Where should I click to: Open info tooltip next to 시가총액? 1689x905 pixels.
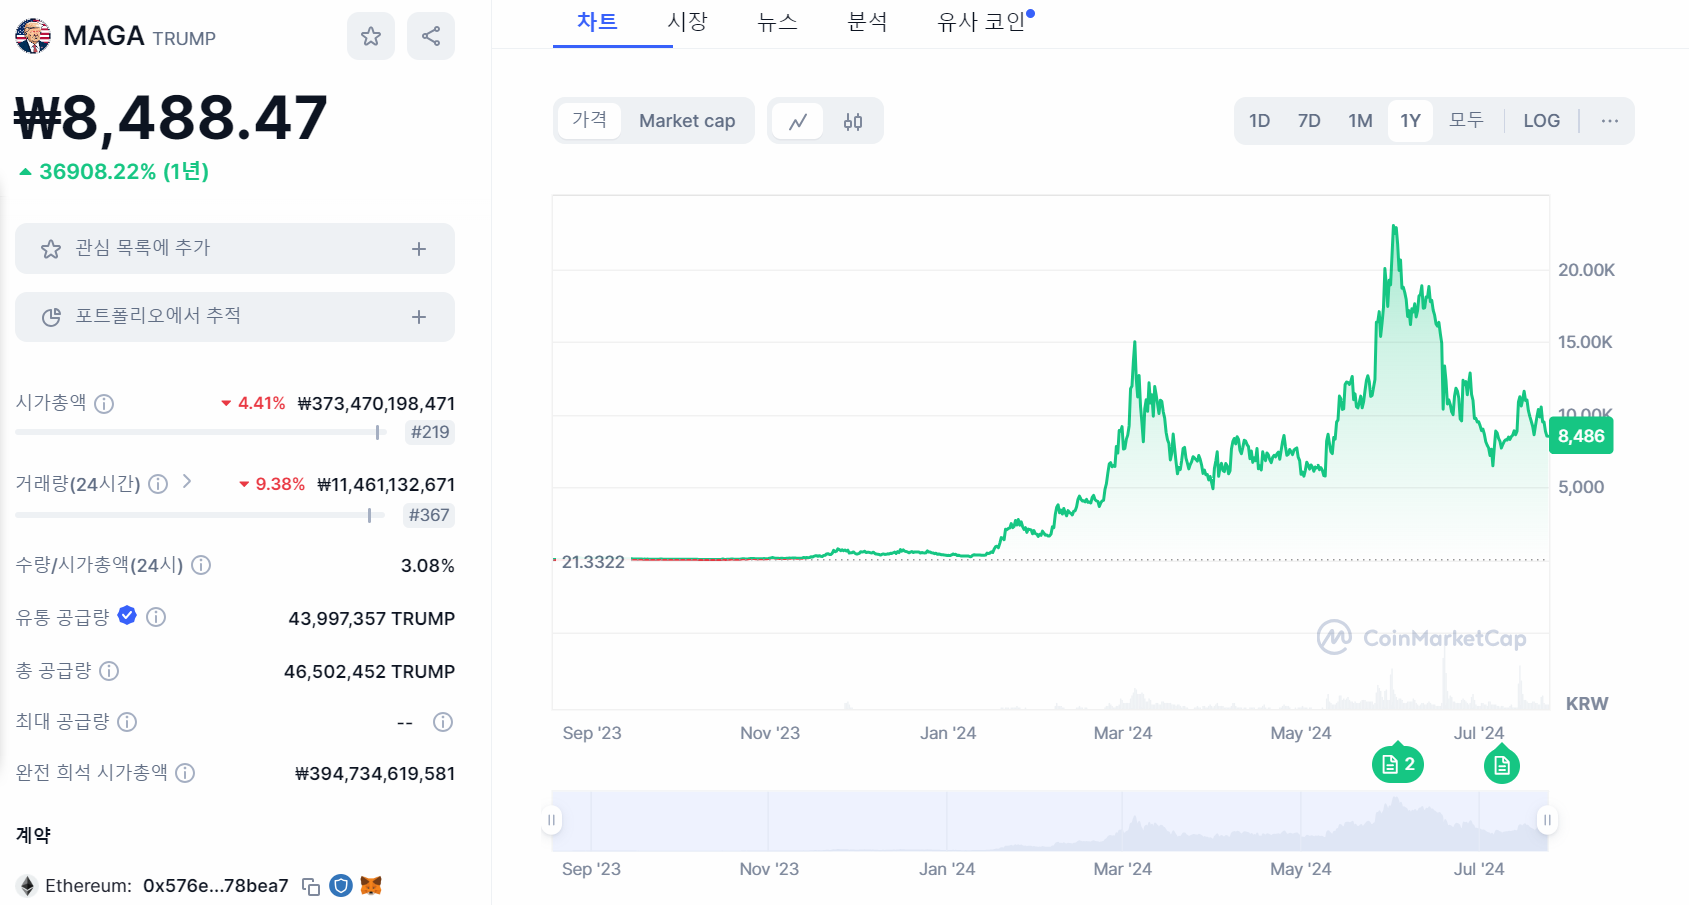(x=104, y=403)
